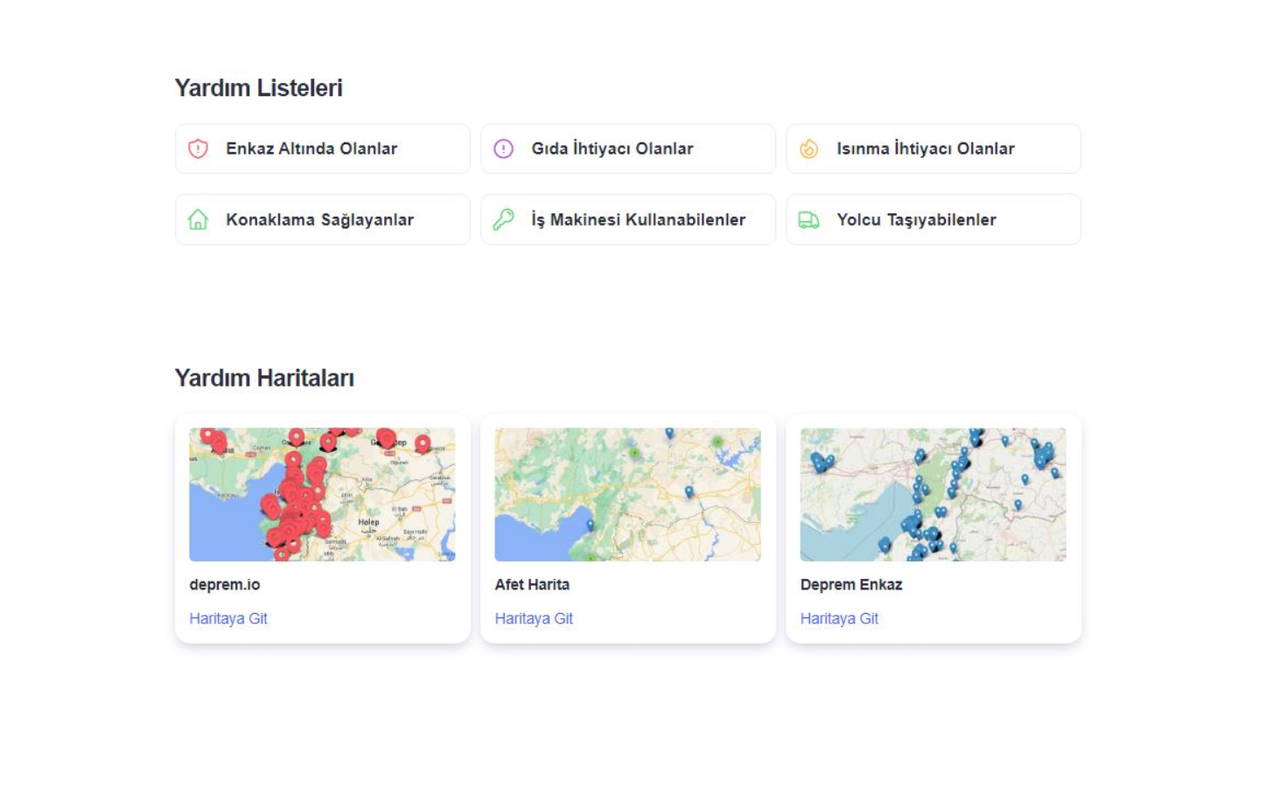Go to the Konaklama Sağlayanlar list
Image resolution: width=1280 pixels, height=787 pixels.
319,220
